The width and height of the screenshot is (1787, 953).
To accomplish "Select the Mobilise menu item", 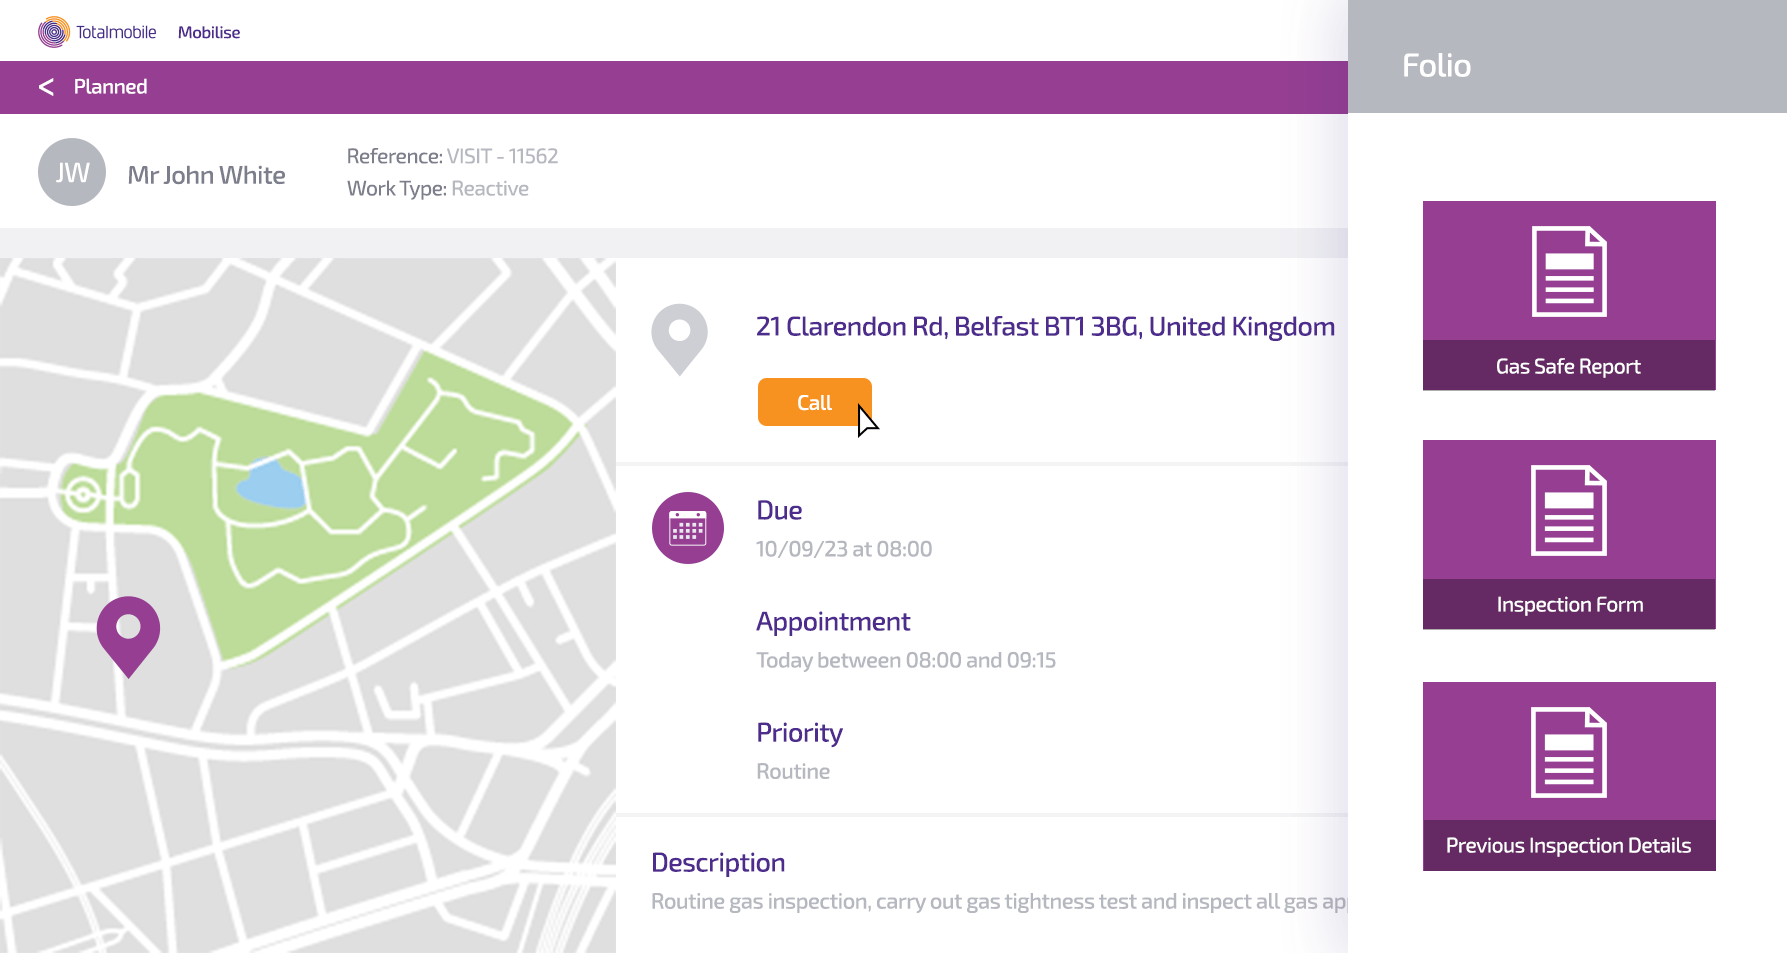I will pyautogui.click(x=209, y=32).
